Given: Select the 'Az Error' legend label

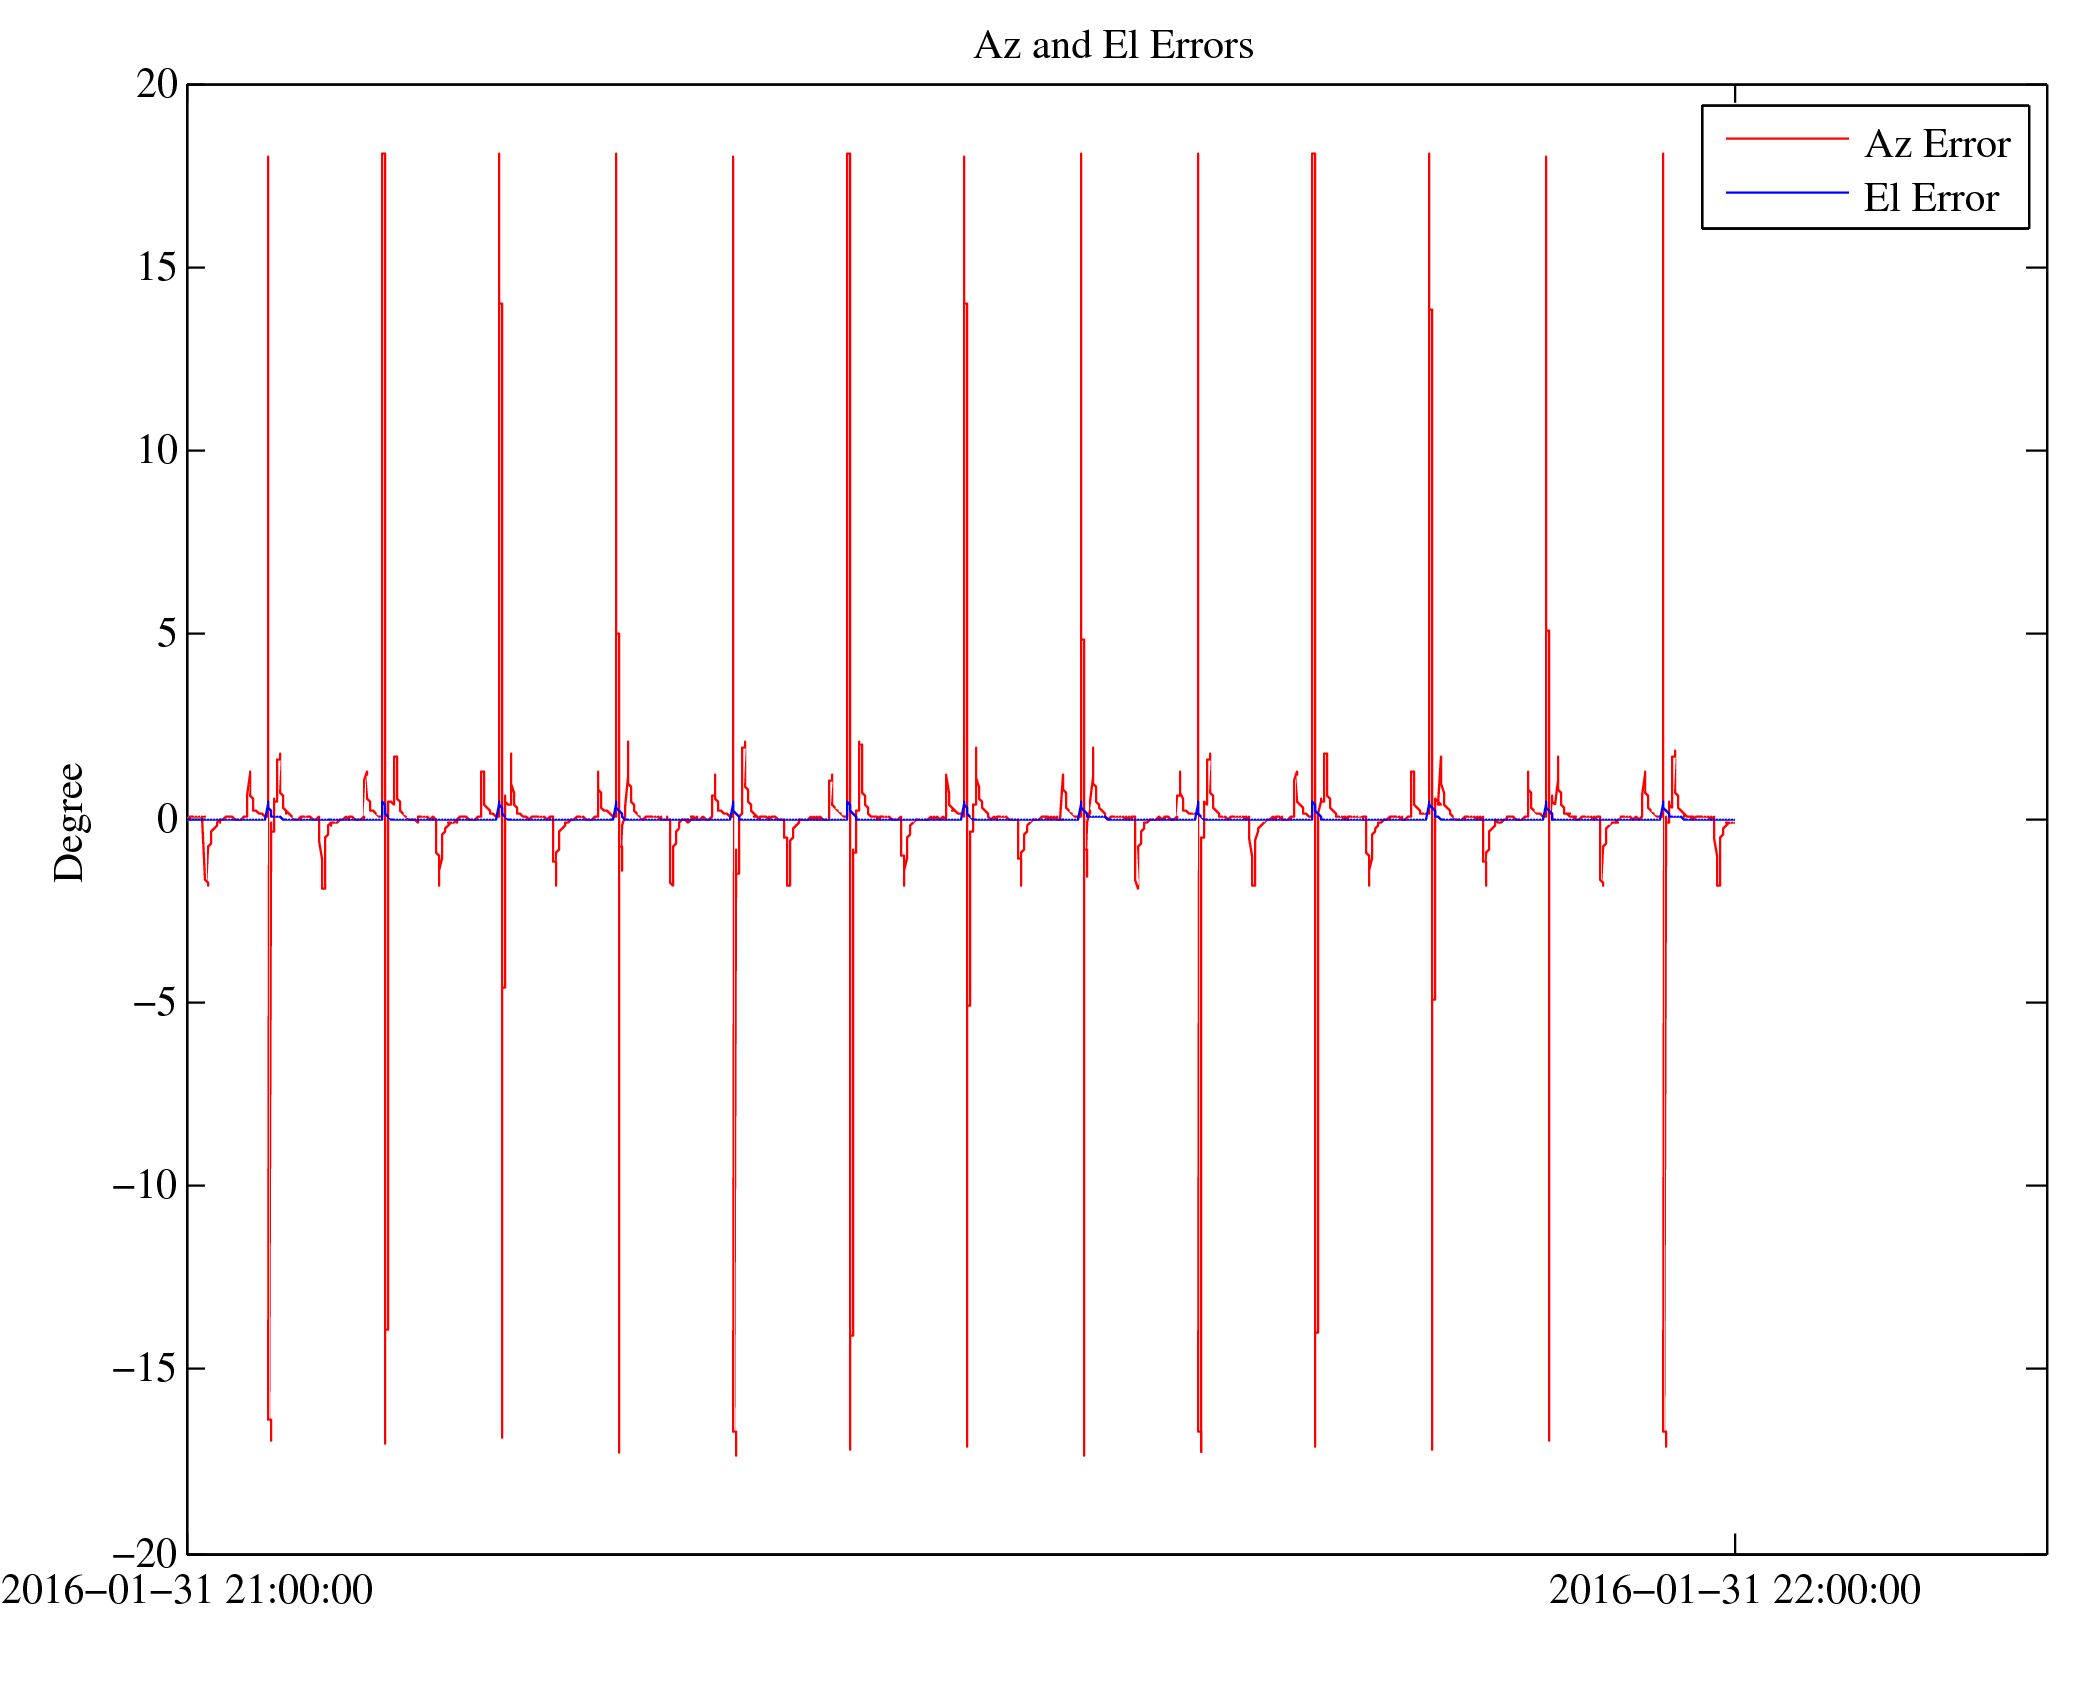Looking at the screenshot, I should 1937,145.
